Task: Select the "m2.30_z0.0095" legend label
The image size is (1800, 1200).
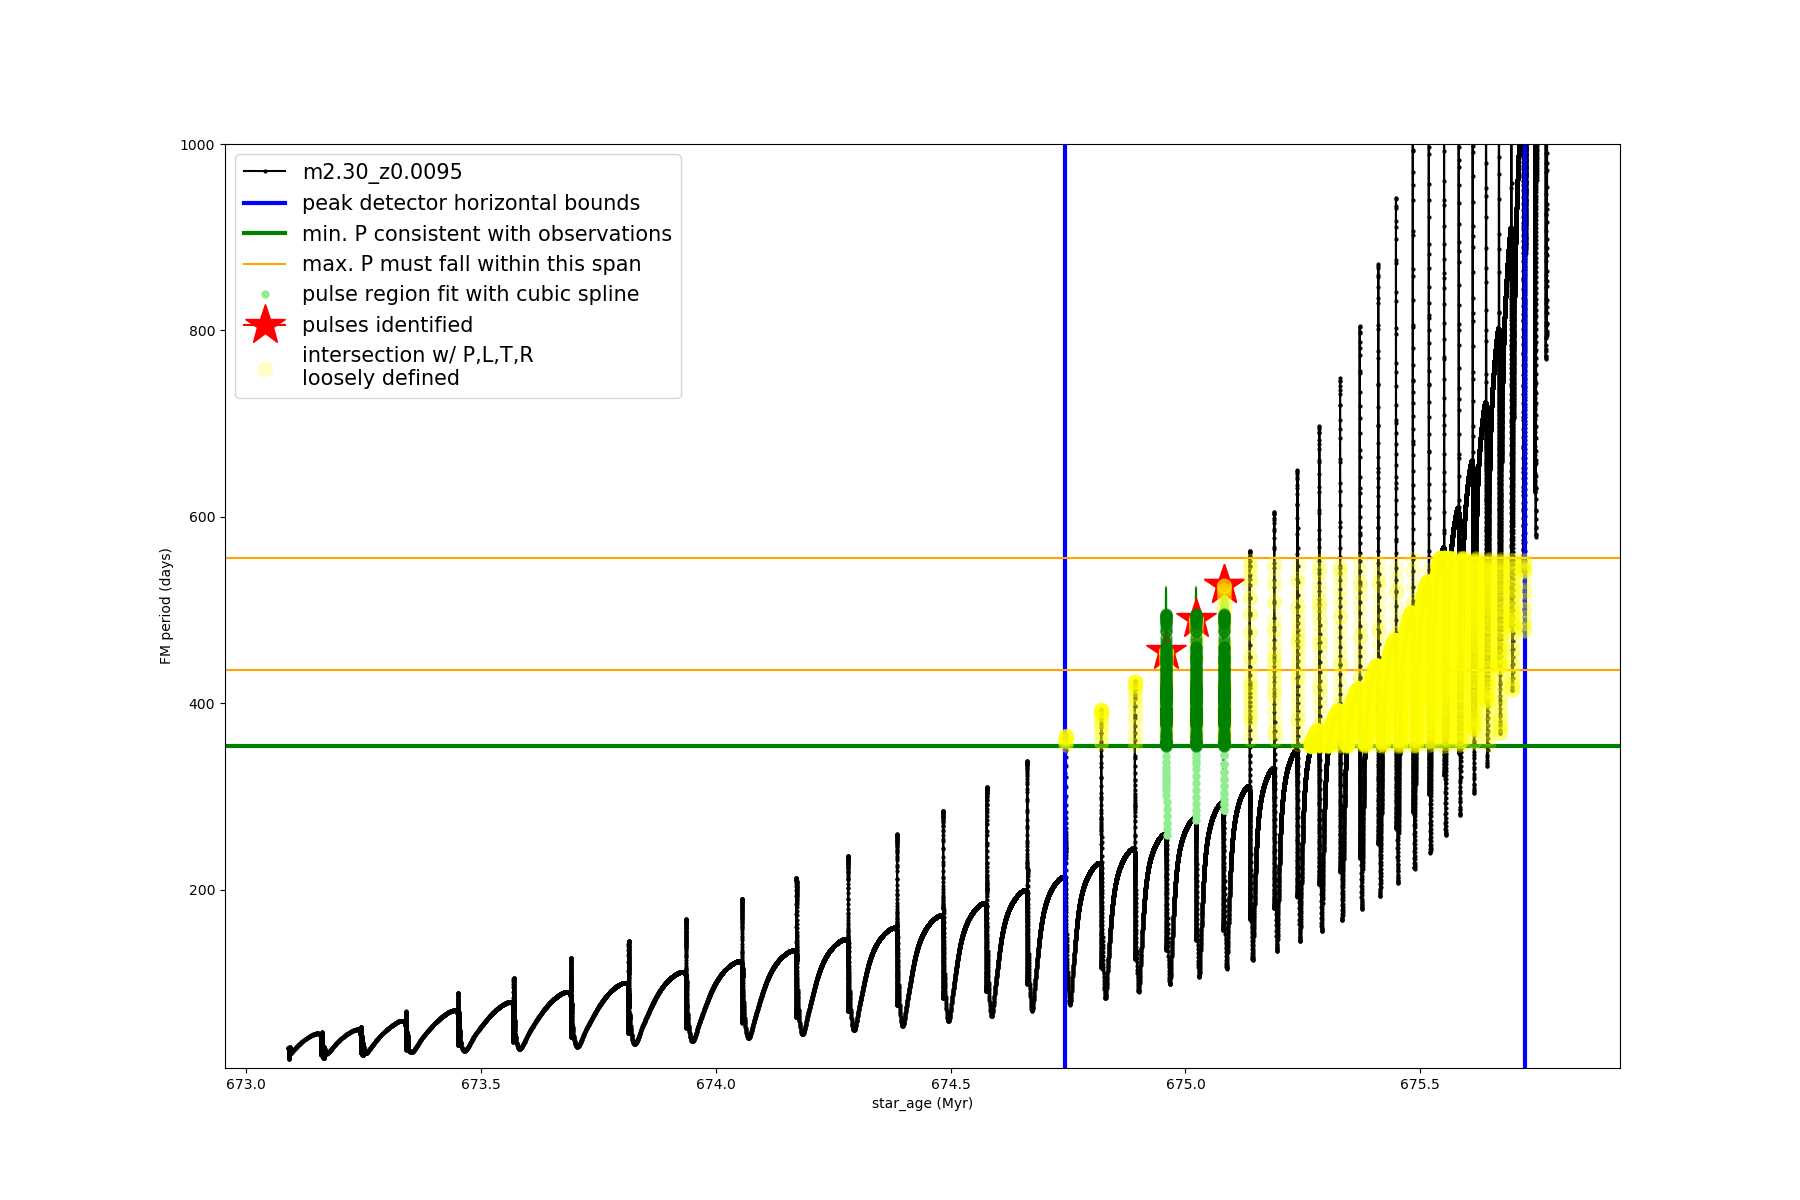Action: (x=382, y=172)
